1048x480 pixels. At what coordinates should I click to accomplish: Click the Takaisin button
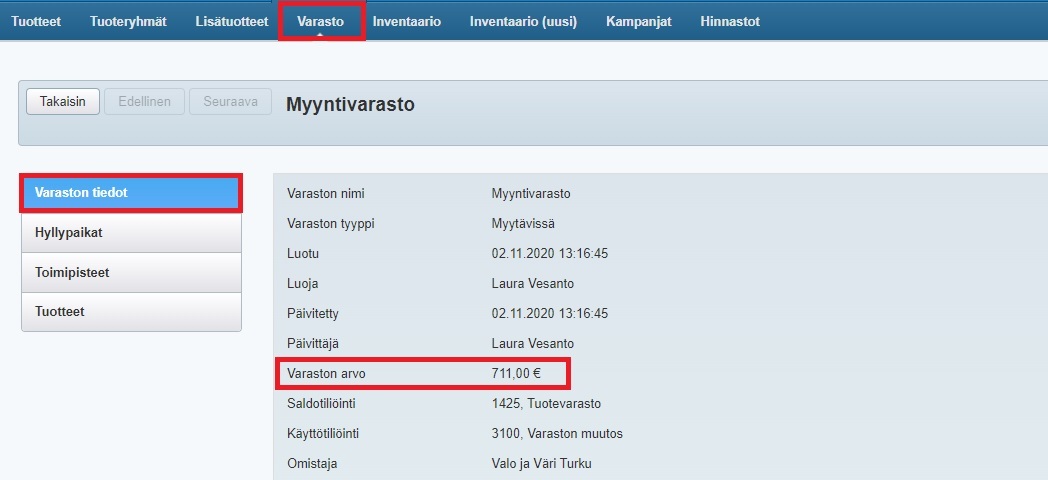(x=63, y=102)
